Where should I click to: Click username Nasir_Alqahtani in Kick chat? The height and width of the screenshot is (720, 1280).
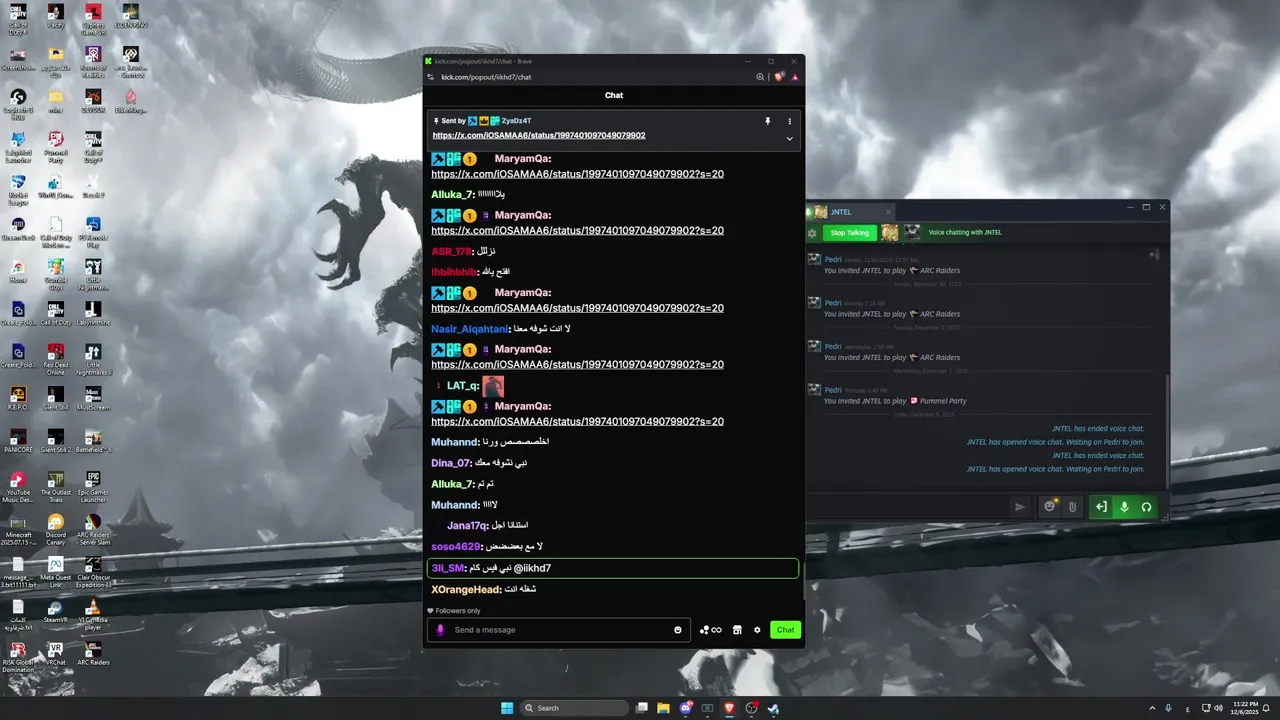tap(469, 329)
